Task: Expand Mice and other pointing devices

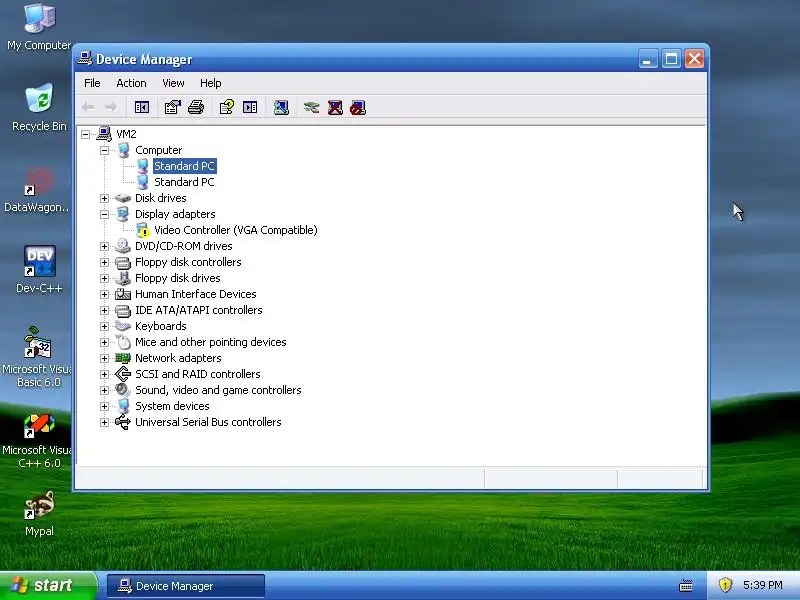Action: [105, 342]
